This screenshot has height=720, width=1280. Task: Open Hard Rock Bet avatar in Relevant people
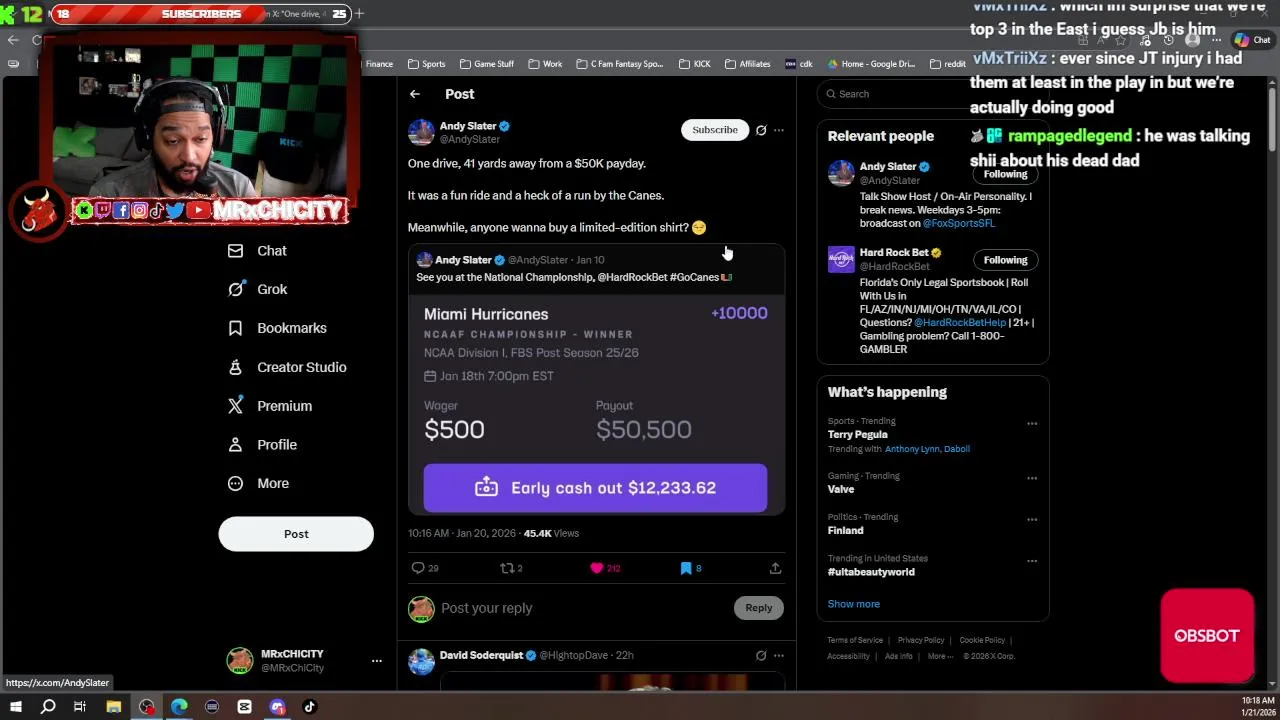coord(841,259)
